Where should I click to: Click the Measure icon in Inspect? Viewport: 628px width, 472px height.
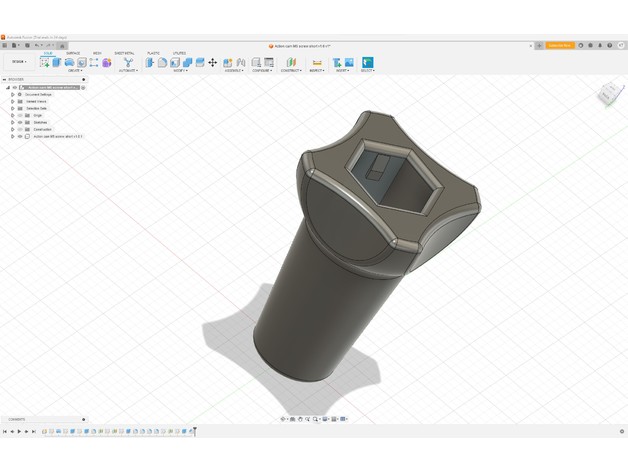point(317,62)
